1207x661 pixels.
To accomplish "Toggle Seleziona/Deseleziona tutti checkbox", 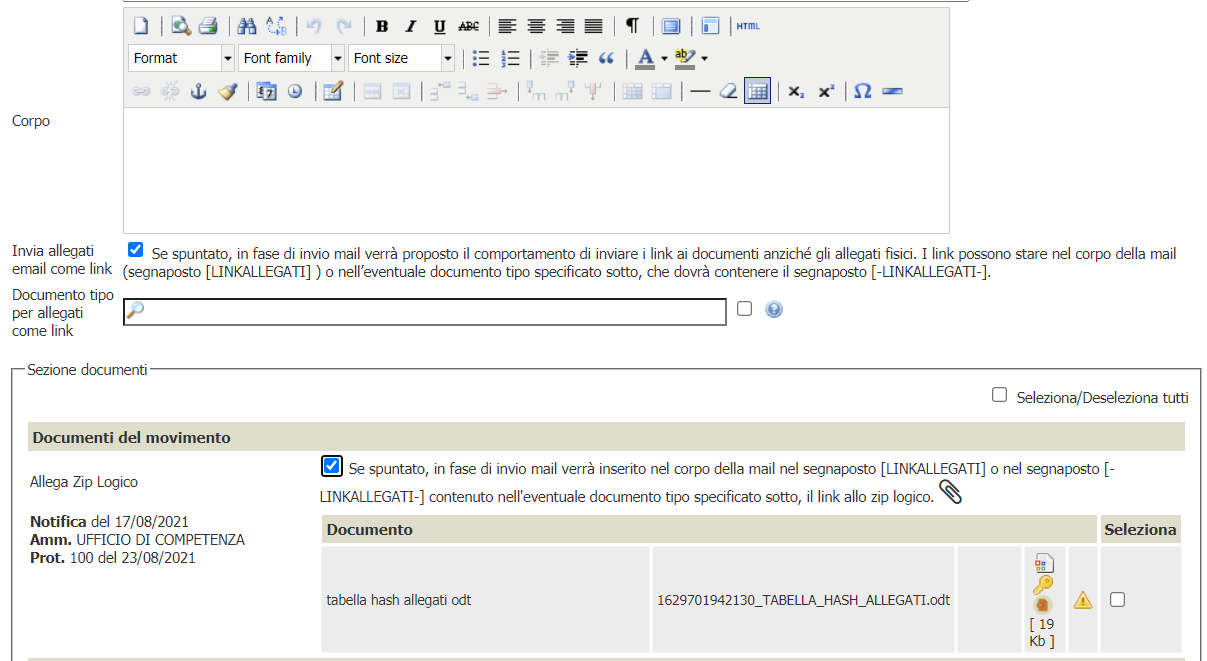I will click(x=999, y=395).
